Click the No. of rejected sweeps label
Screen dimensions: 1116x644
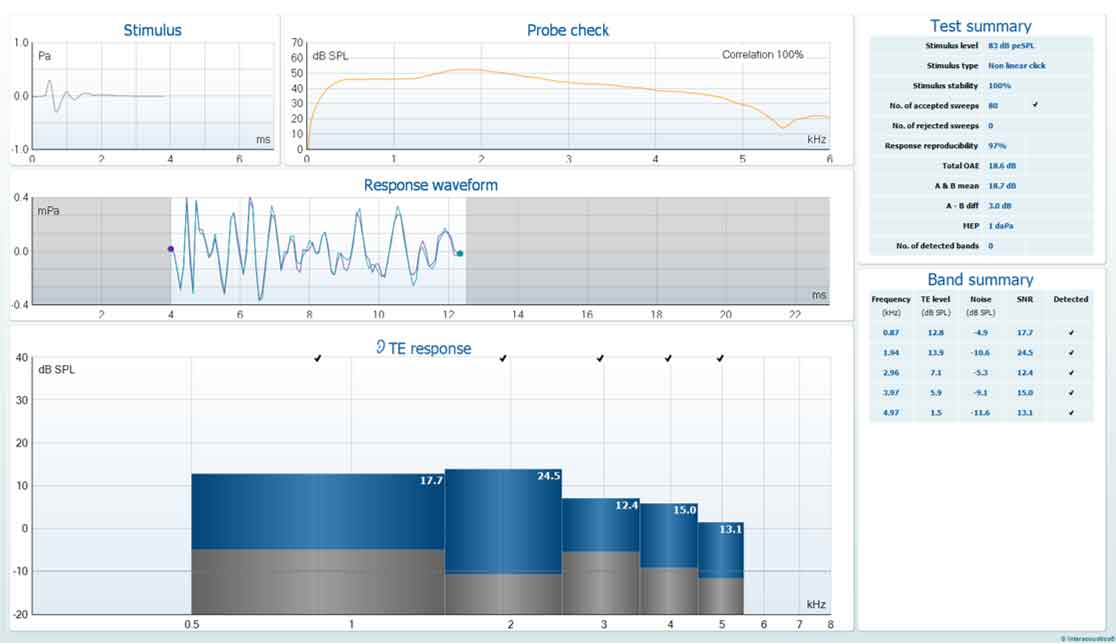pos(935,125)
